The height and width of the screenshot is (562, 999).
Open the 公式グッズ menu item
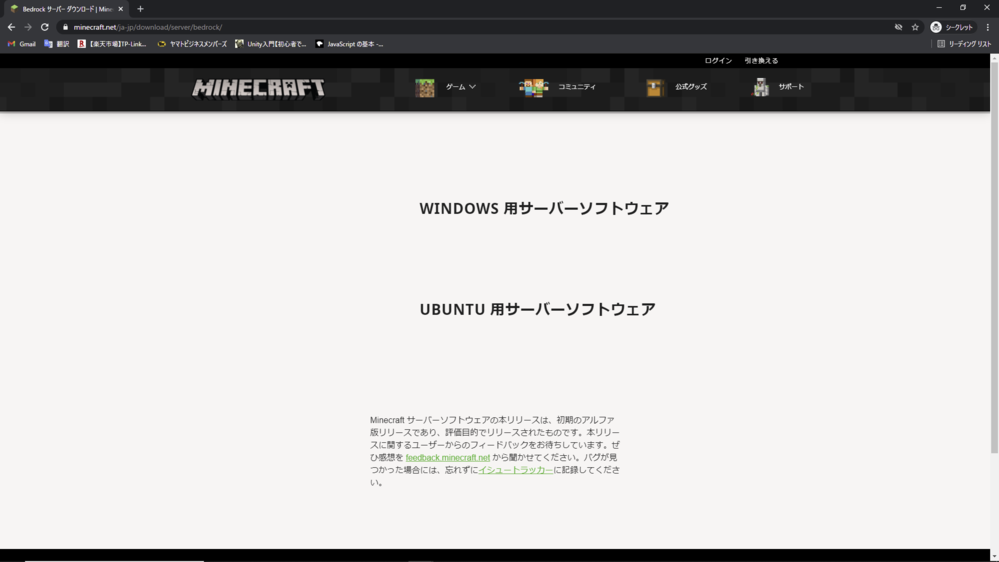tap(691, 87)
